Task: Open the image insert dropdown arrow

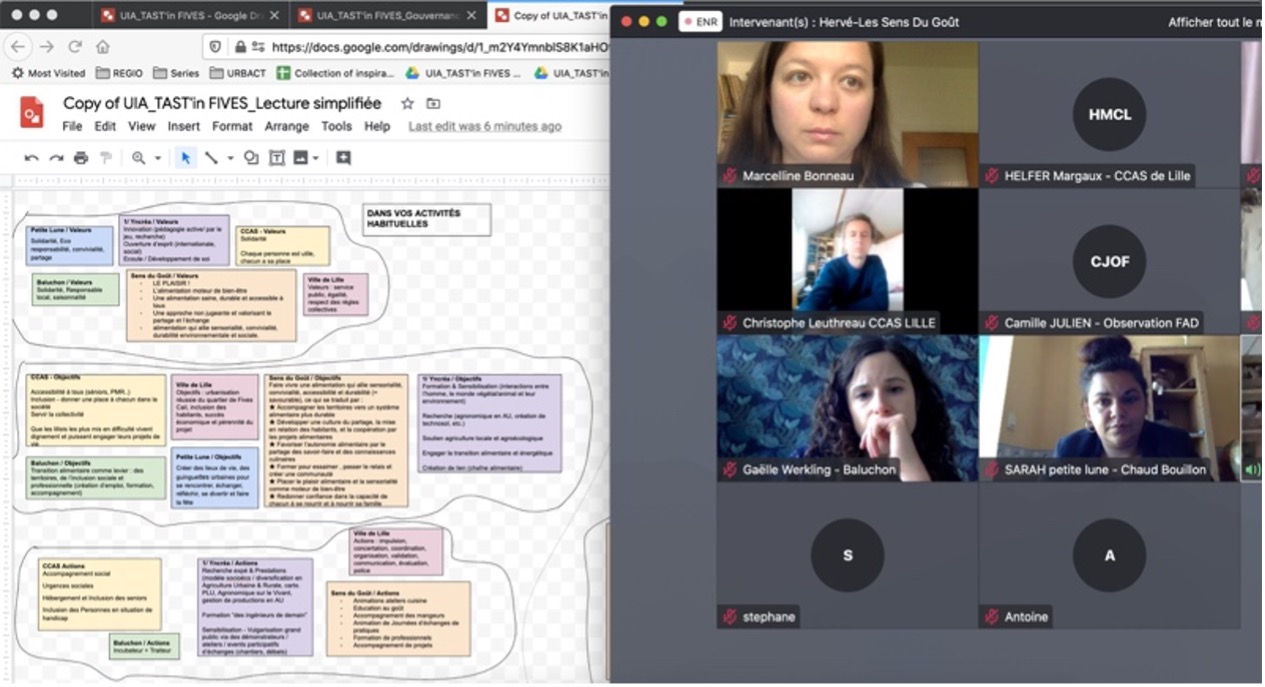Action: 316,158
